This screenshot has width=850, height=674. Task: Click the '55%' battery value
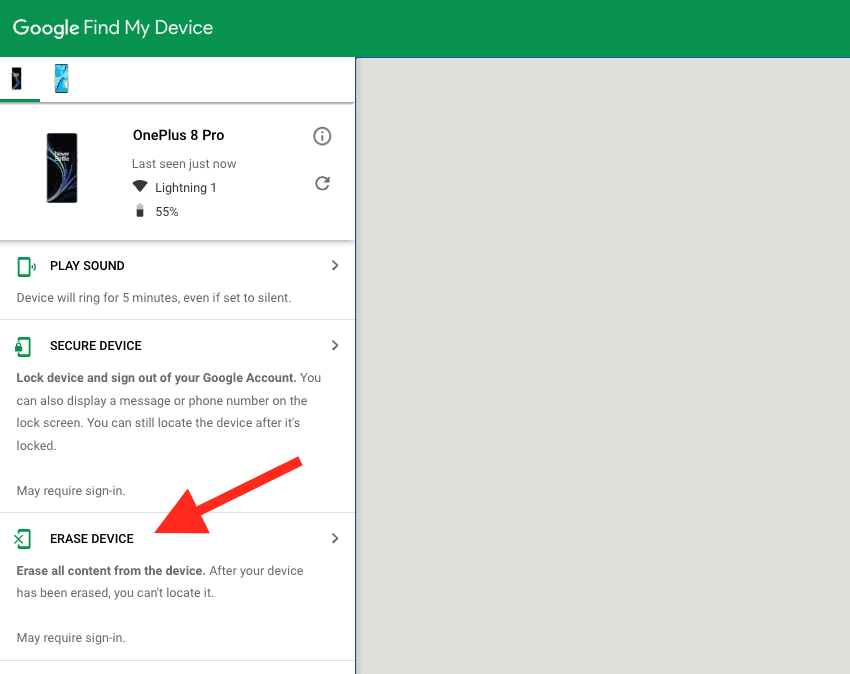click(x=167, y=212)
